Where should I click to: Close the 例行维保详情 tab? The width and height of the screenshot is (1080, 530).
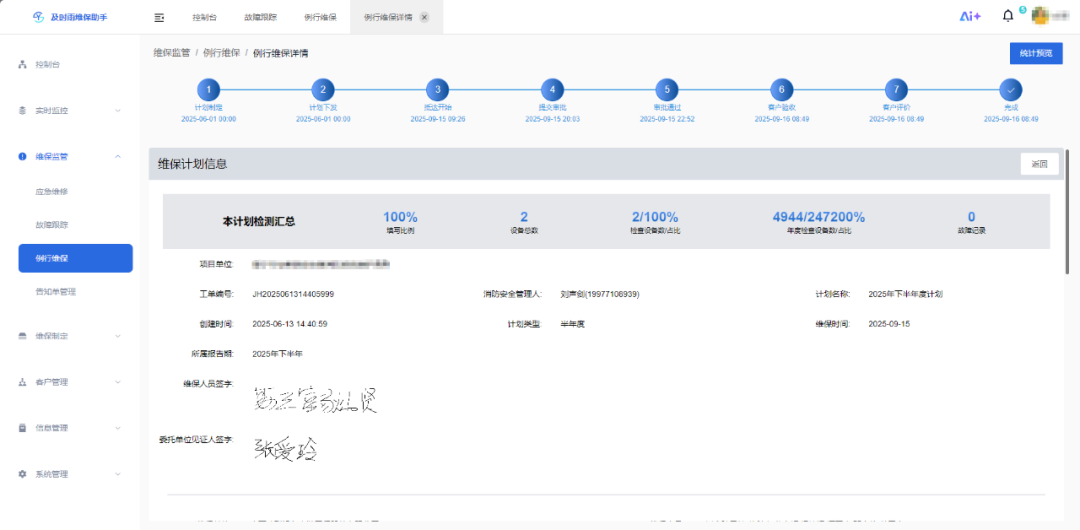(x=424, y=18)
